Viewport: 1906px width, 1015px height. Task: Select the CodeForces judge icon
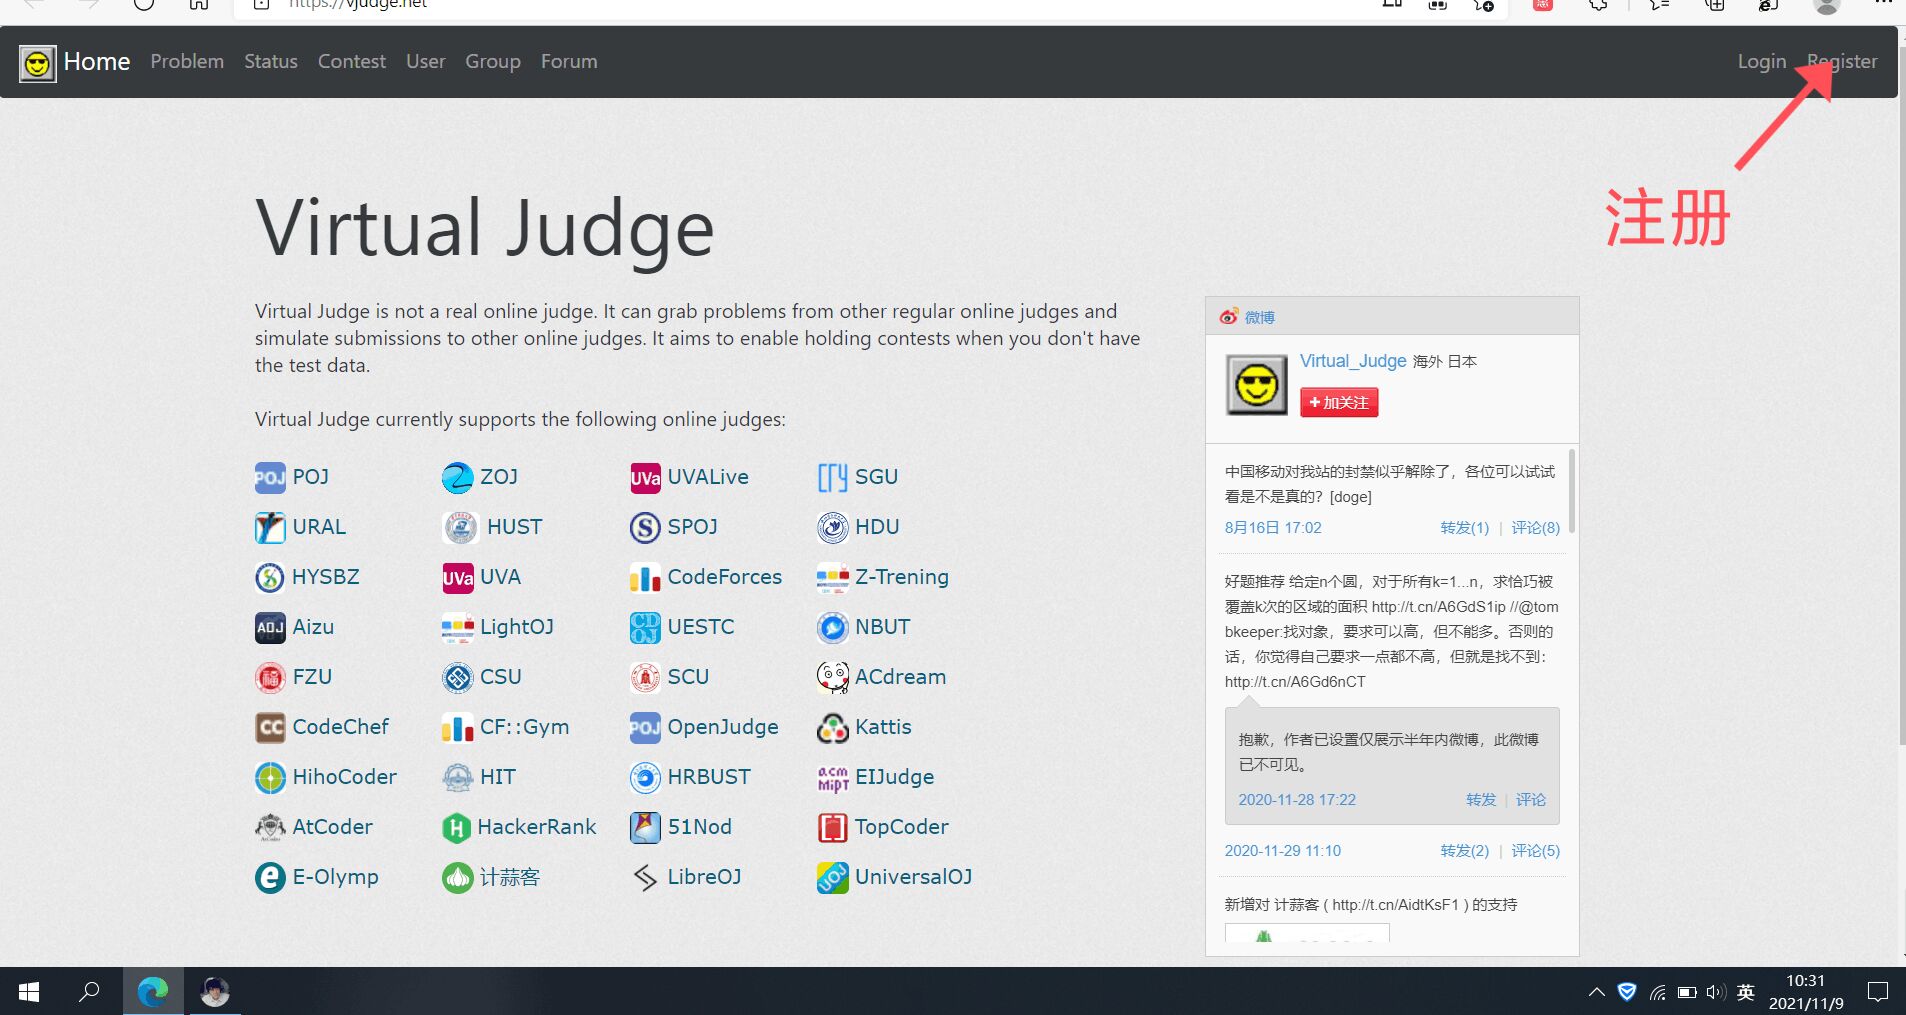tap(645, 577)
